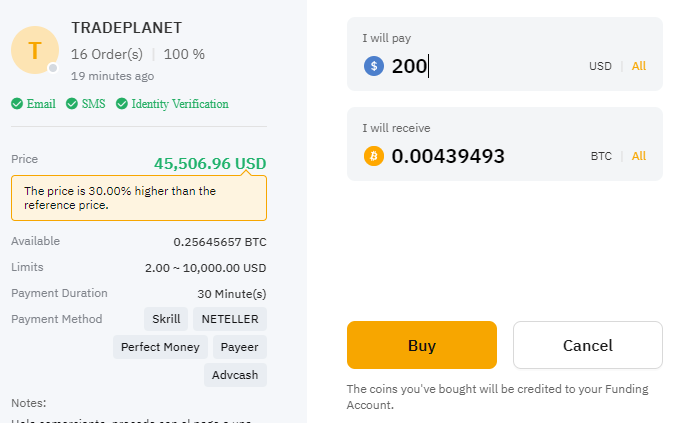Click the 45,506.96 USD price value
The width and height of the screenshot is (684, 423).
[x=210, y=164]
